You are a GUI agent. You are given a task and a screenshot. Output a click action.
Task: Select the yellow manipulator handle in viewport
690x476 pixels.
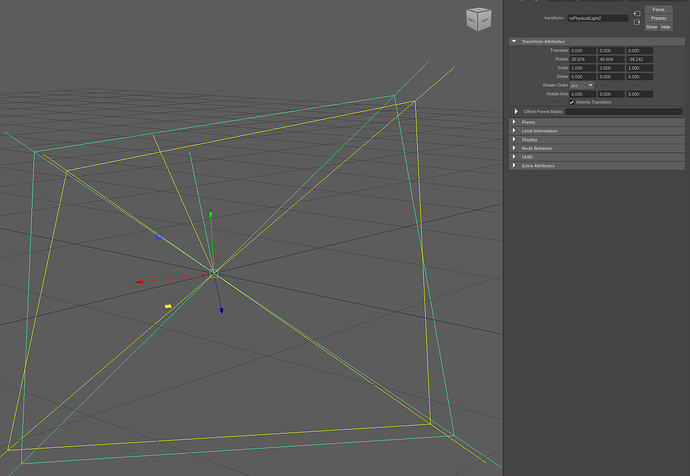coord(168,306)
